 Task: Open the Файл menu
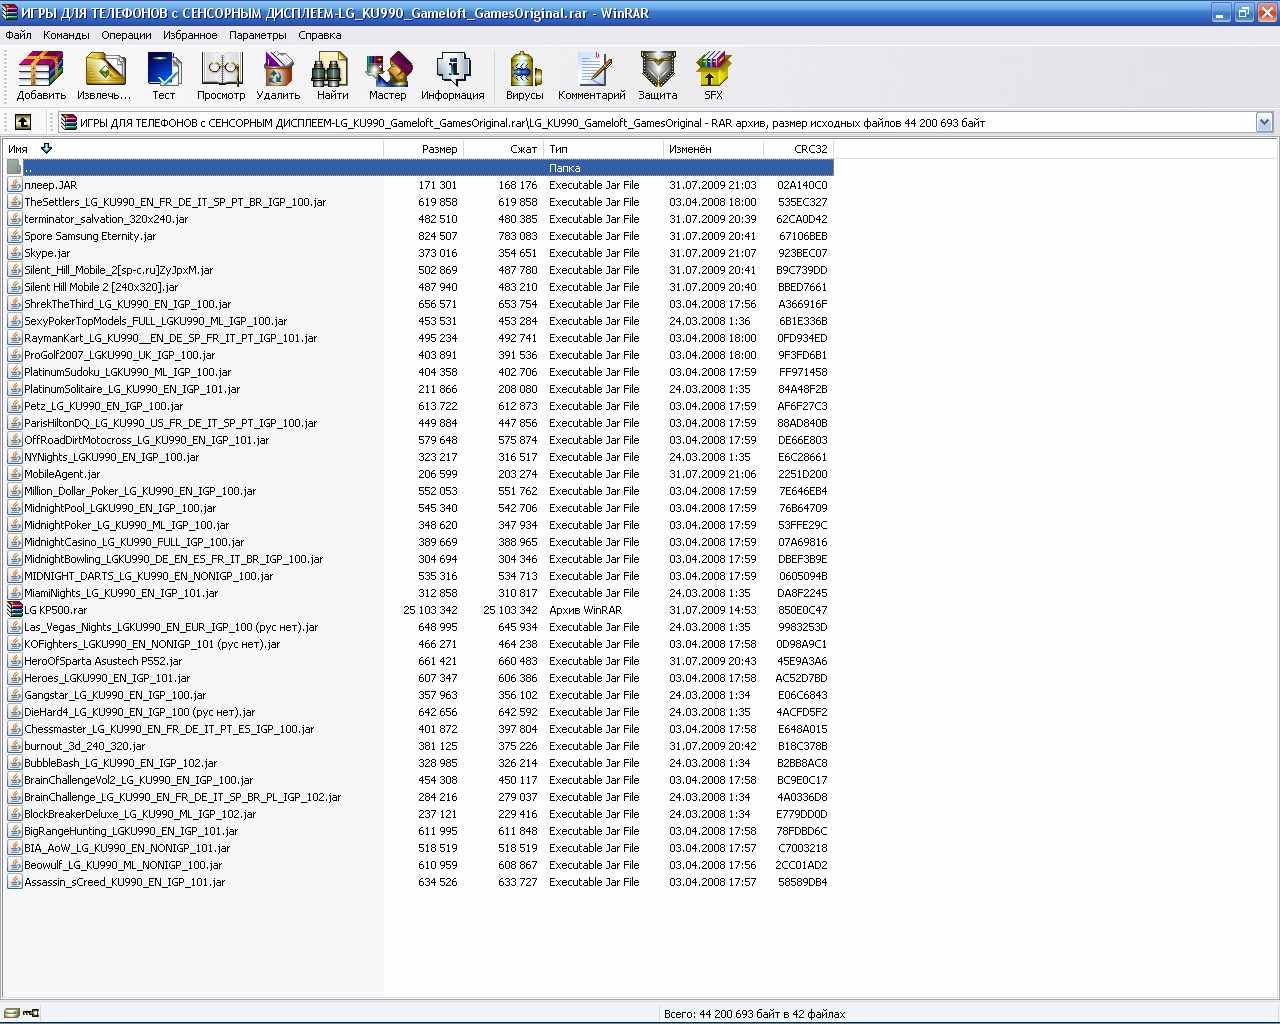18,35
